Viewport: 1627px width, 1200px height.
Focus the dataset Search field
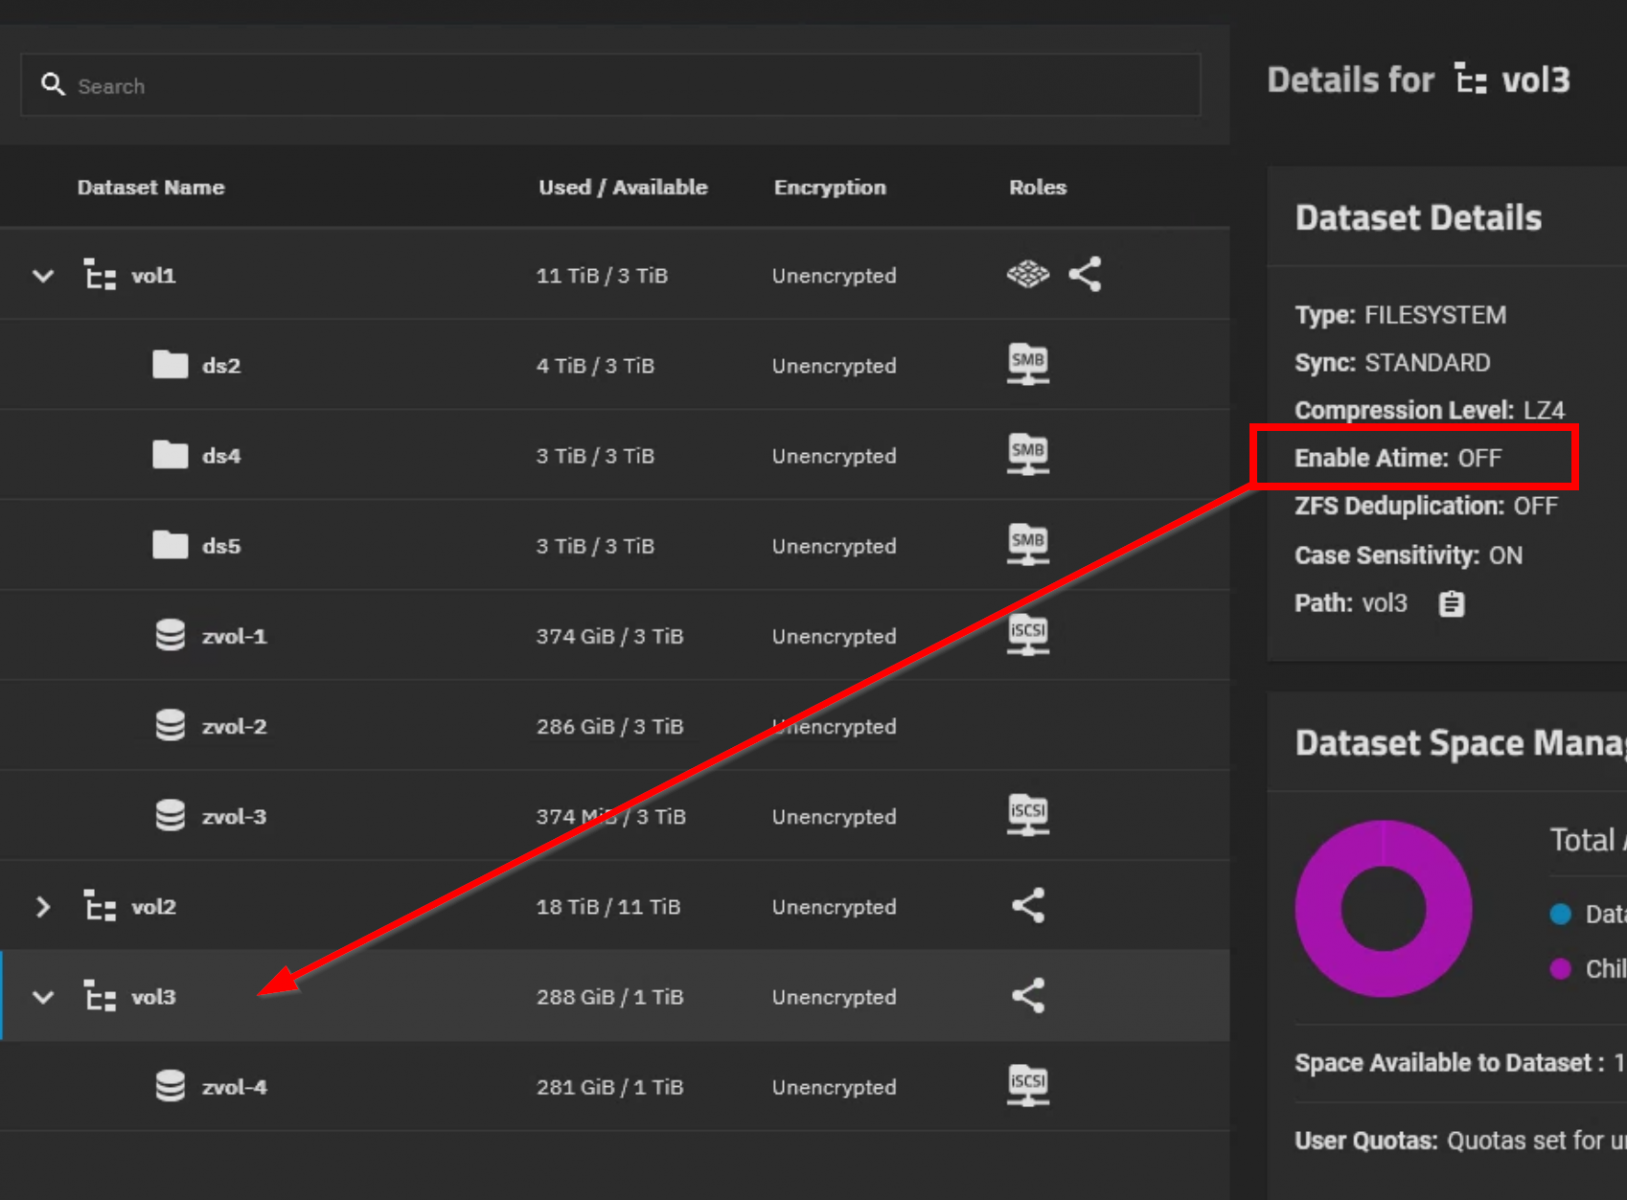pos(610,85)
